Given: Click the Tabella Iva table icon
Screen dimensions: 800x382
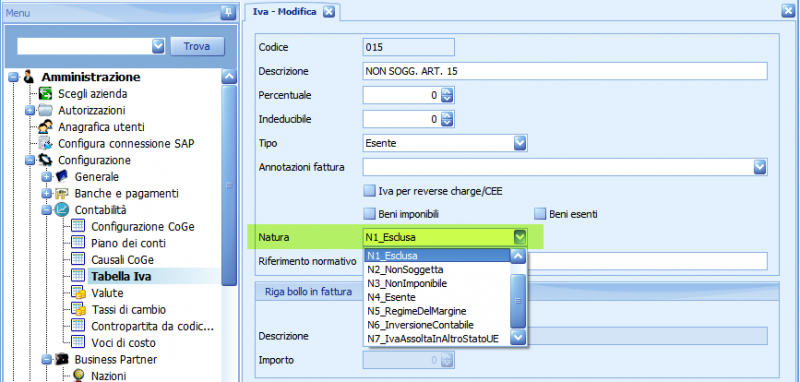Looking at the screenshot, I should click(78, 276).
